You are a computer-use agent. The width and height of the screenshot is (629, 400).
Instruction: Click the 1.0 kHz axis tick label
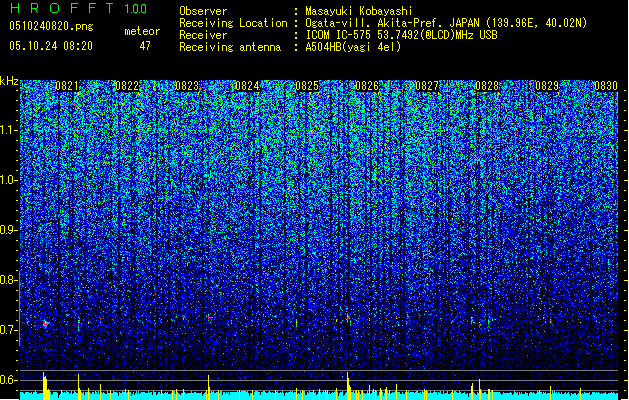coord(9,180)
